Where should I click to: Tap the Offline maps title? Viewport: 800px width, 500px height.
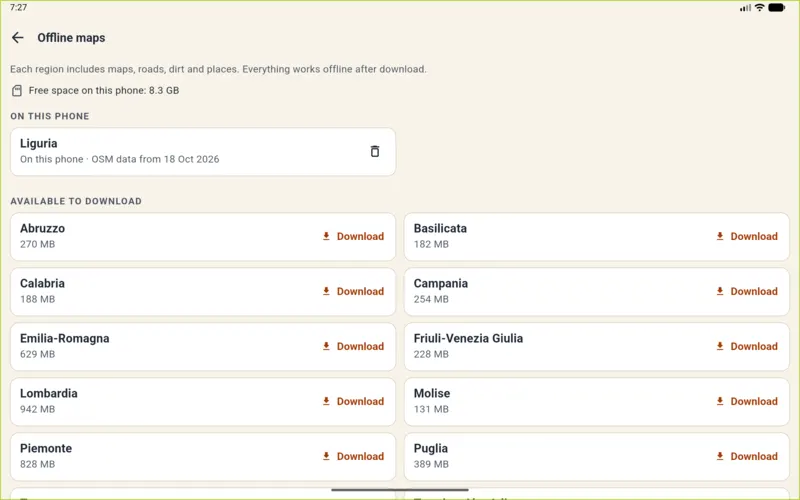point(71,38)
